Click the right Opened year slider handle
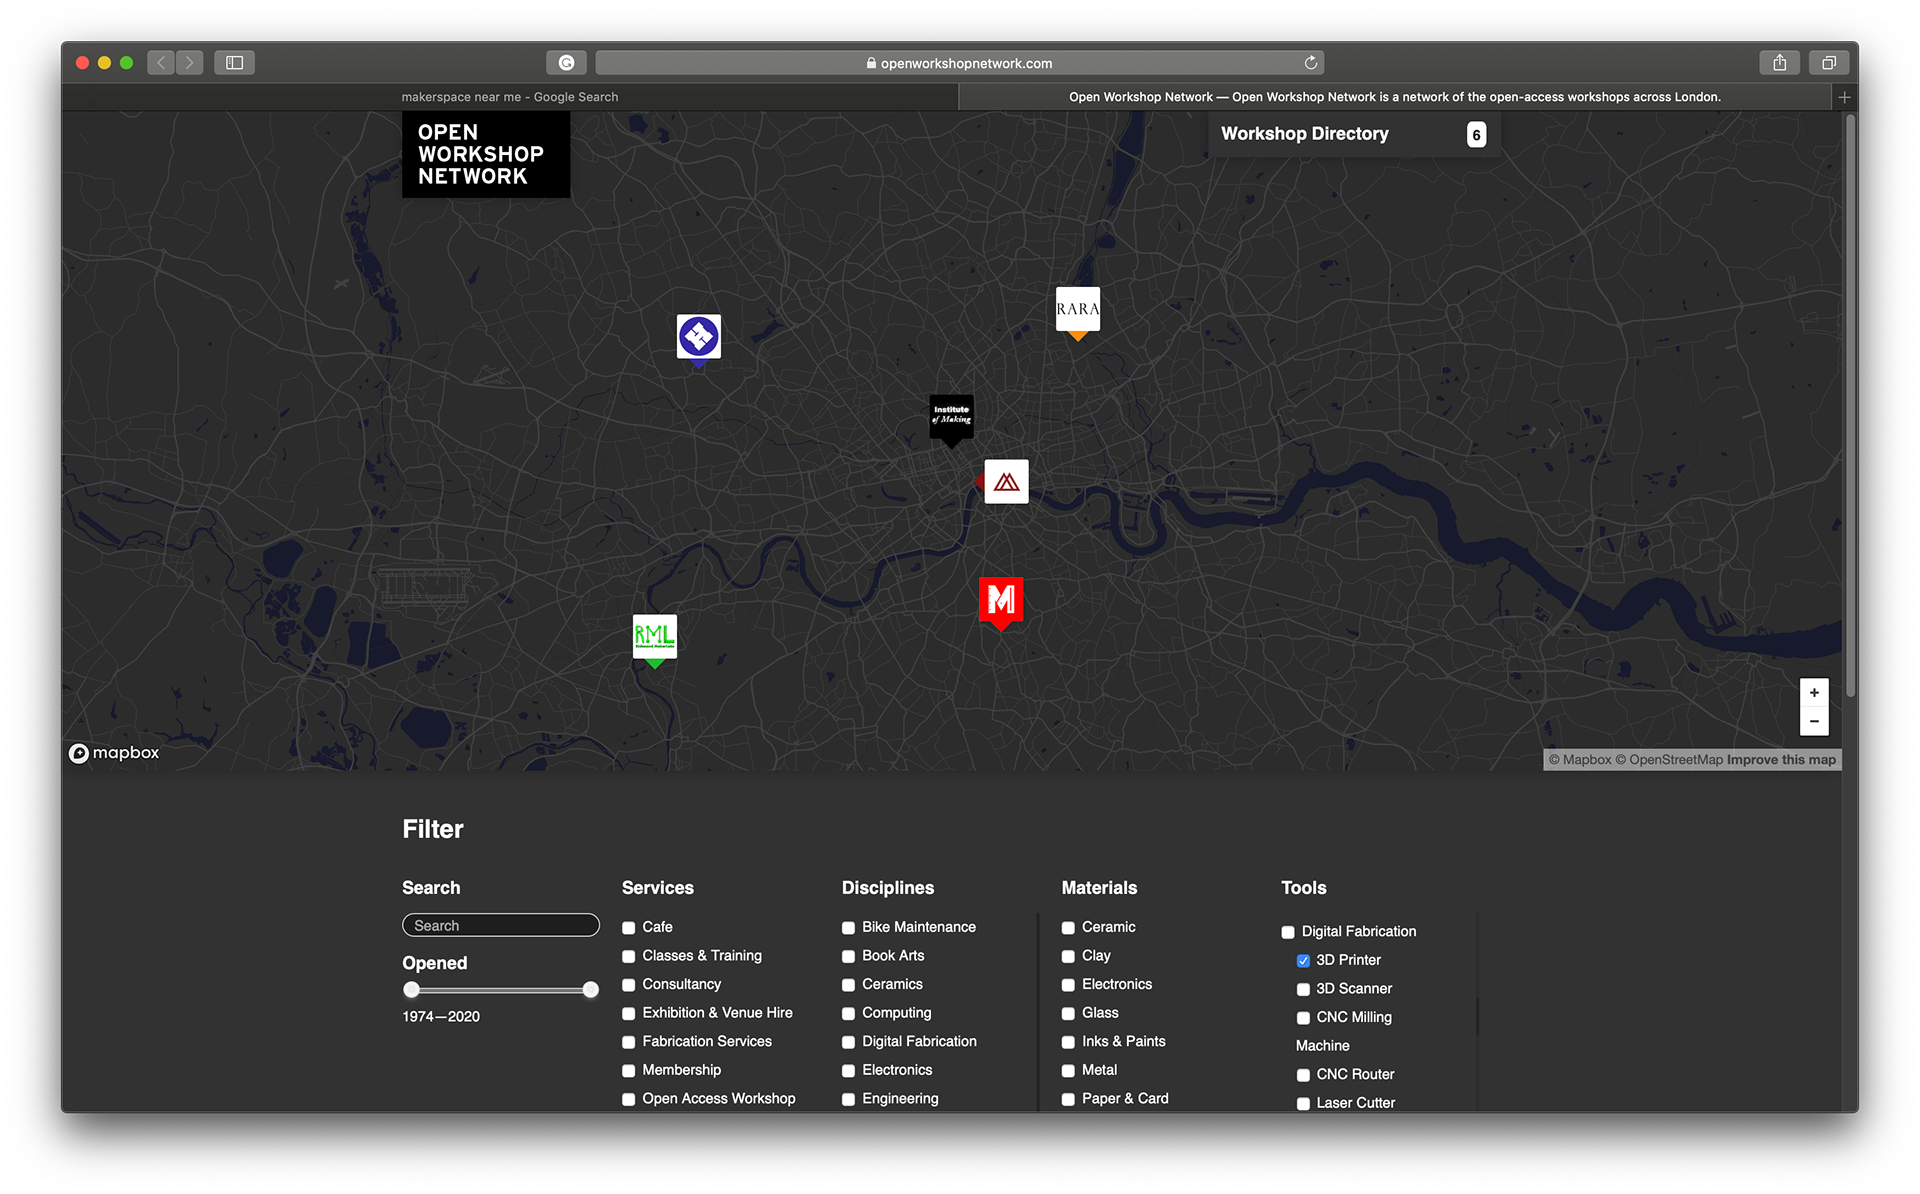 [x=591, y=990]
